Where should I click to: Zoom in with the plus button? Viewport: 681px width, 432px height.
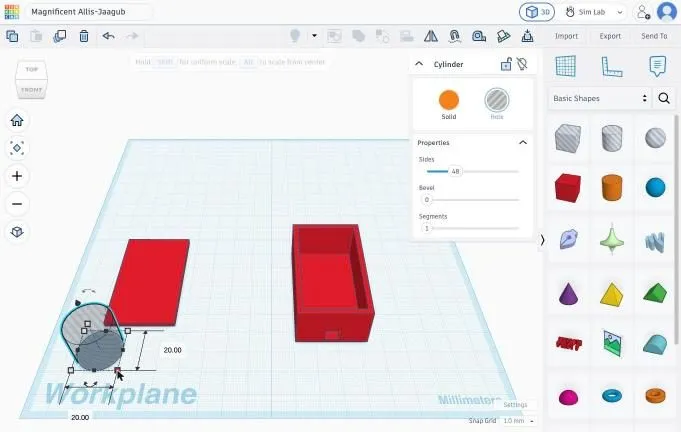pos(17,176)
